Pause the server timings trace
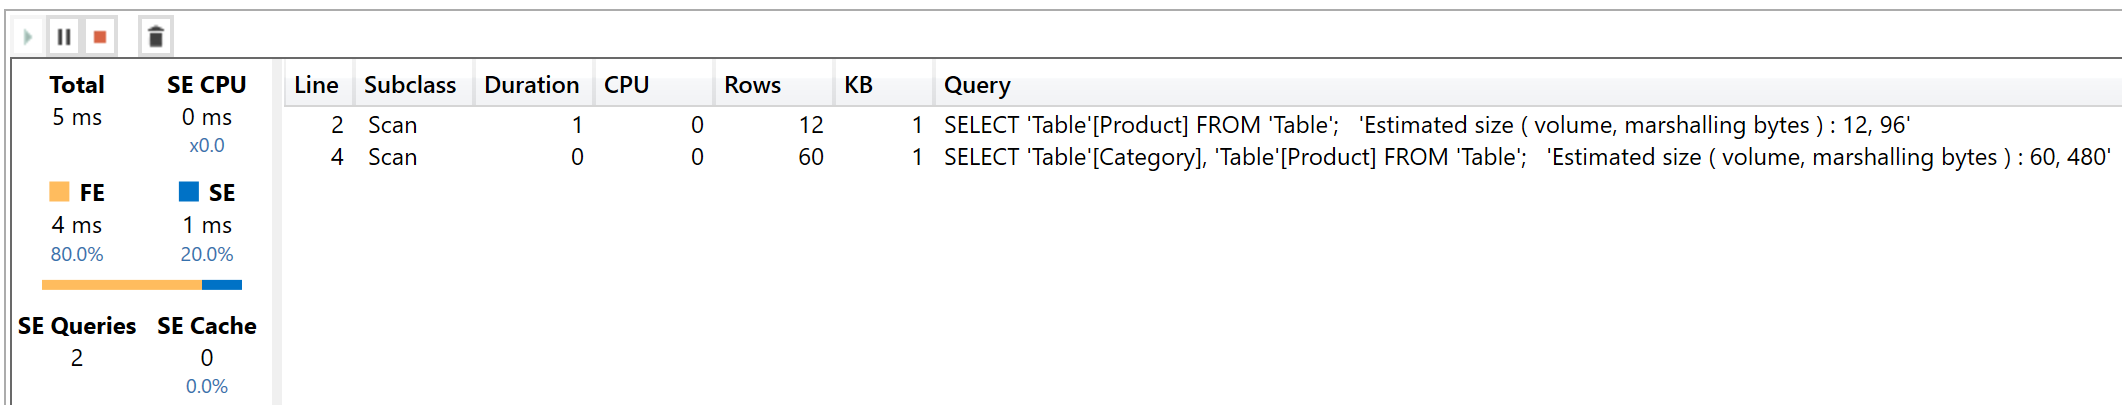This screenshot has height=405, width=2122. 64,37
